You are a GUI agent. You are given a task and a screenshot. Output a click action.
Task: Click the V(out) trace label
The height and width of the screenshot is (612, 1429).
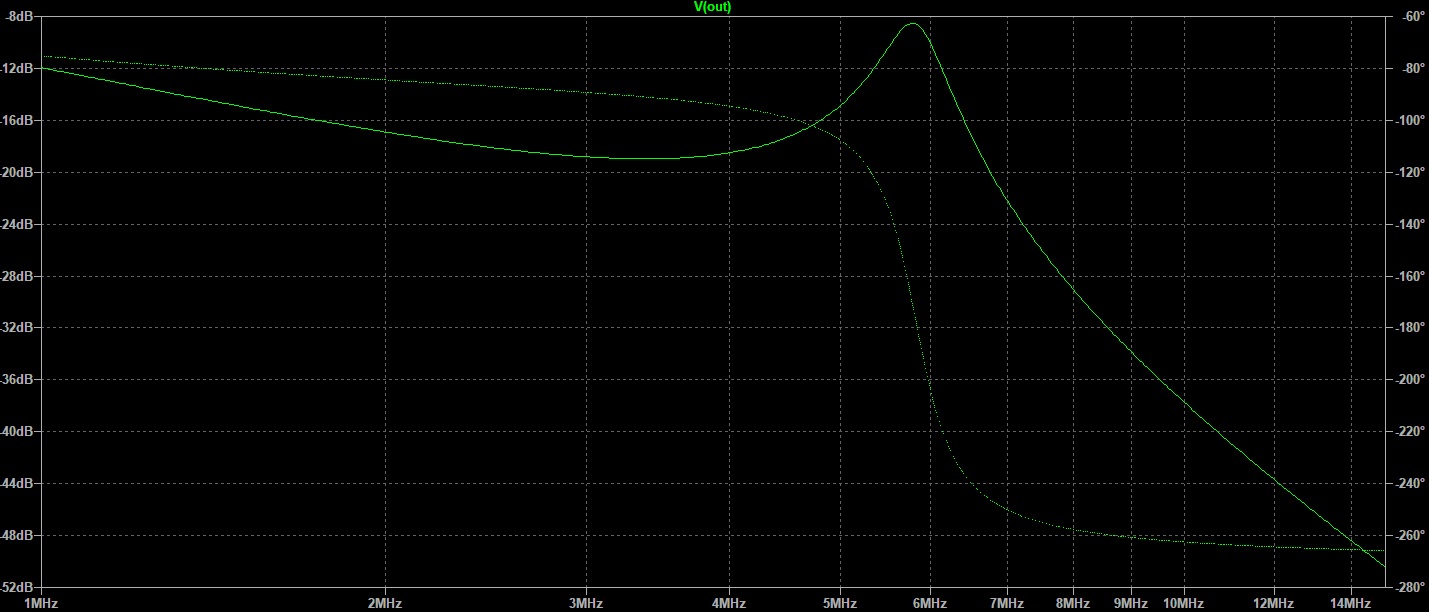pyautogui.click(x=714, y=6)
